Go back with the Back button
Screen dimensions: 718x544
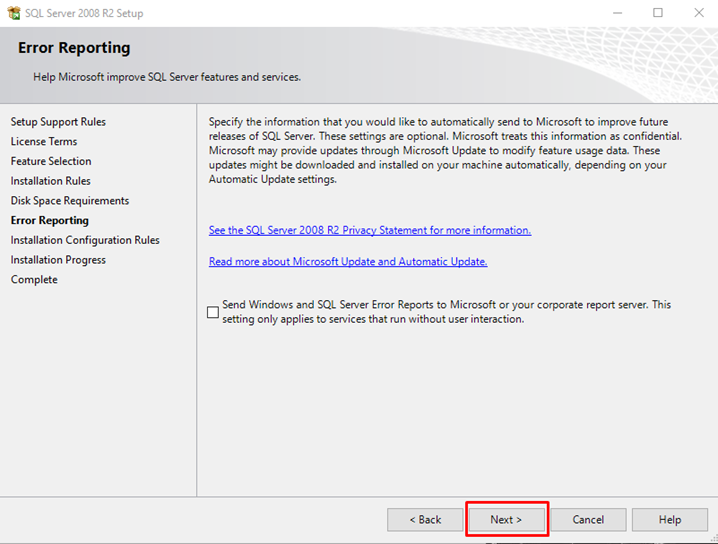(x=425, y=520)
